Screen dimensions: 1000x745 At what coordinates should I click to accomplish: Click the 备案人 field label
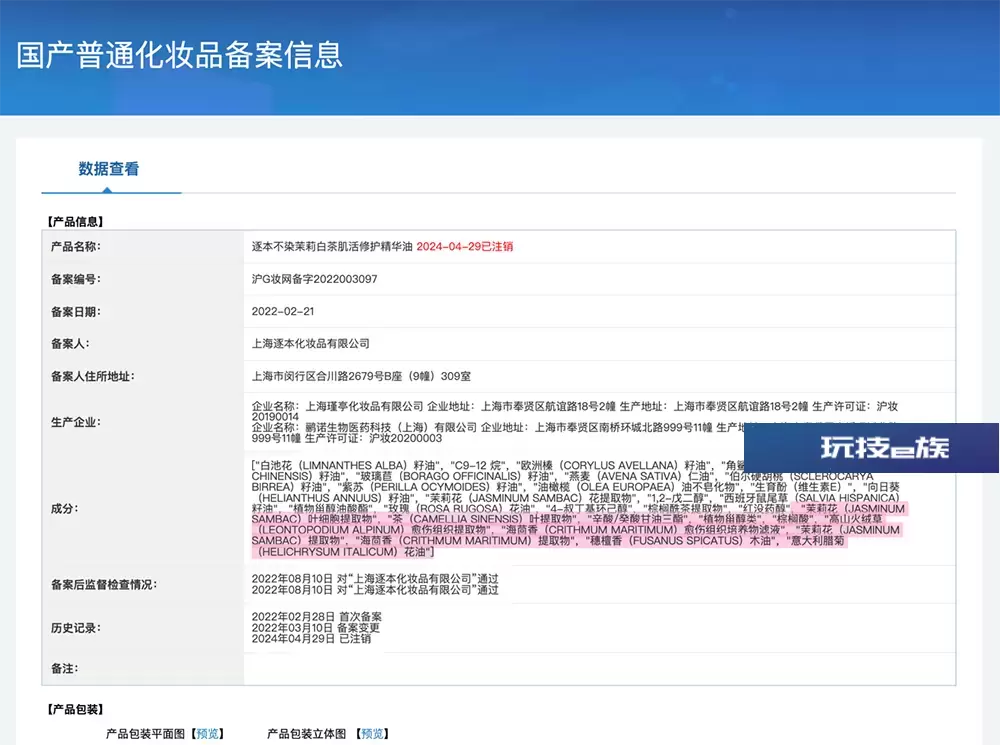pos(70,343)
